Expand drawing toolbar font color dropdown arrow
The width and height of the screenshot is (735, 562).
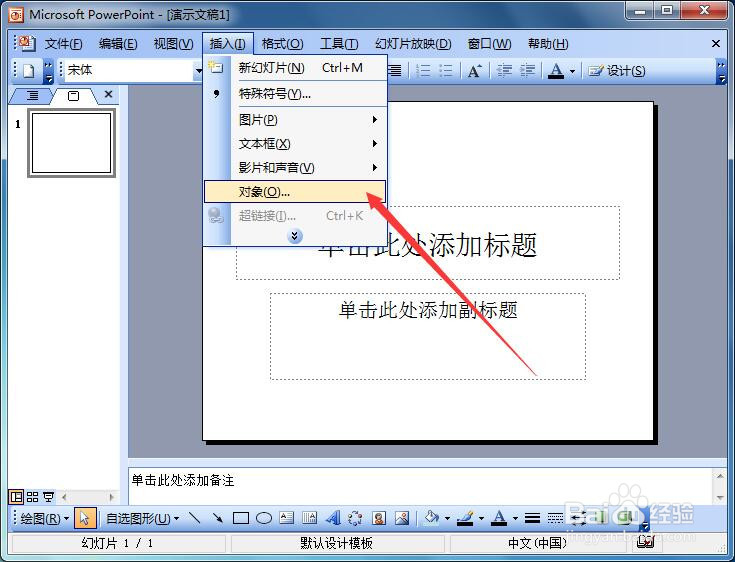[515, 518]
